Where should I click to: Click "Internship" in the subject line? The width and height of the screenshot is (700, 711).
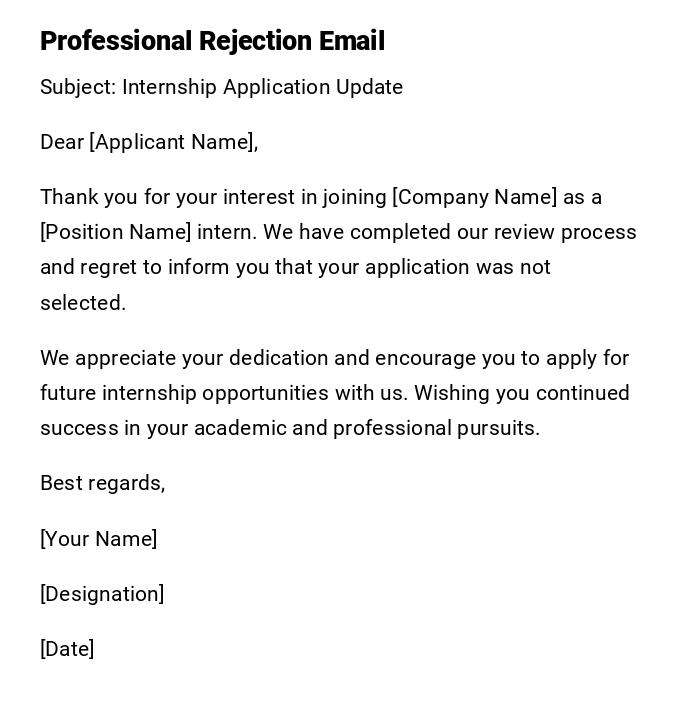(x=169, y=87)
